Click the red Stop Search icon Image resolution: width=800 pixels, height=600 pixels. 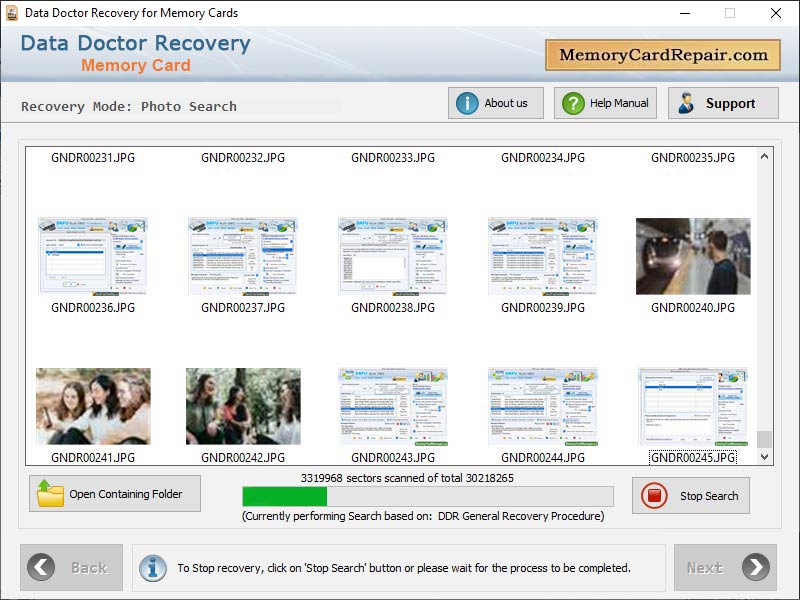coord(655,496)
